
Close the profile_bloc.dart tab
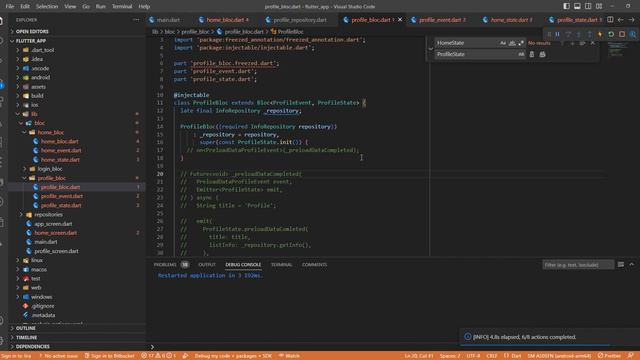pyautogui.click(x=400, y=20)
